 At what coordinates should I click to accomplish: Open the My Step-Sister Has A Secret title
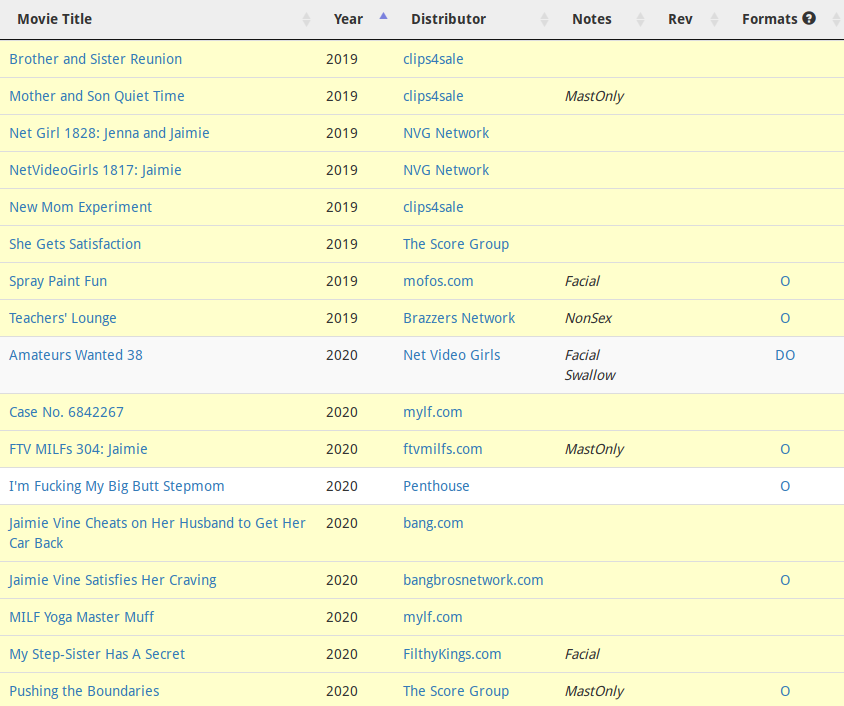tap(97, 654)
